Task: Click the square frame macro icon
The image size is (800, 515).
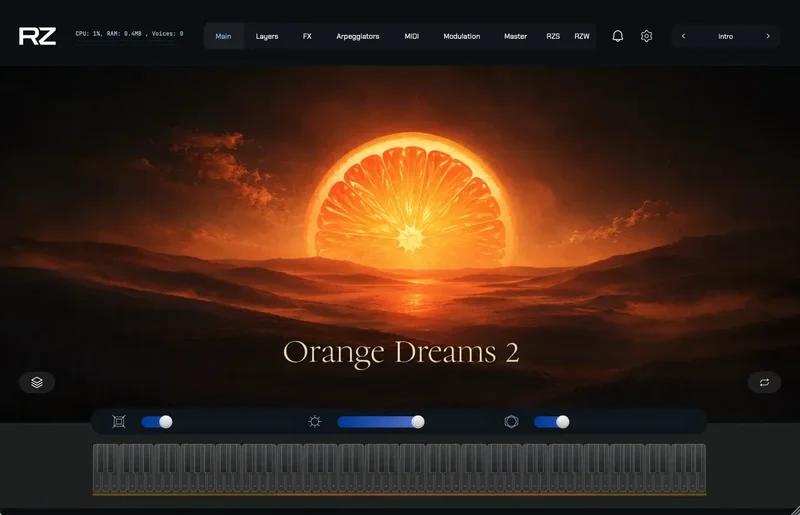Action: [x=119, y=422]
